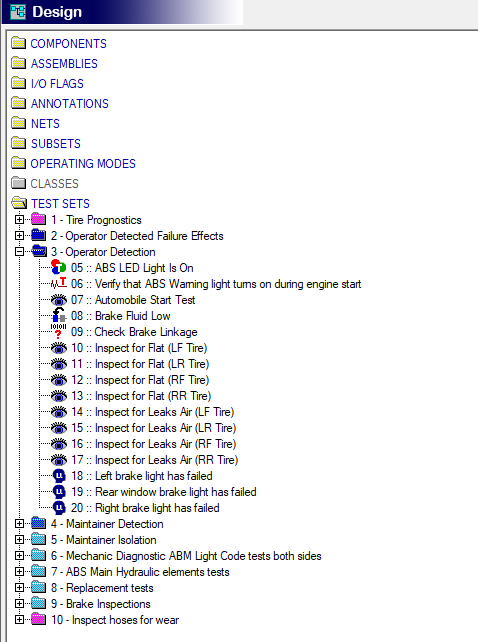Select the I/O FLAGS folder
478x642 pixels.
pos(57,84)
